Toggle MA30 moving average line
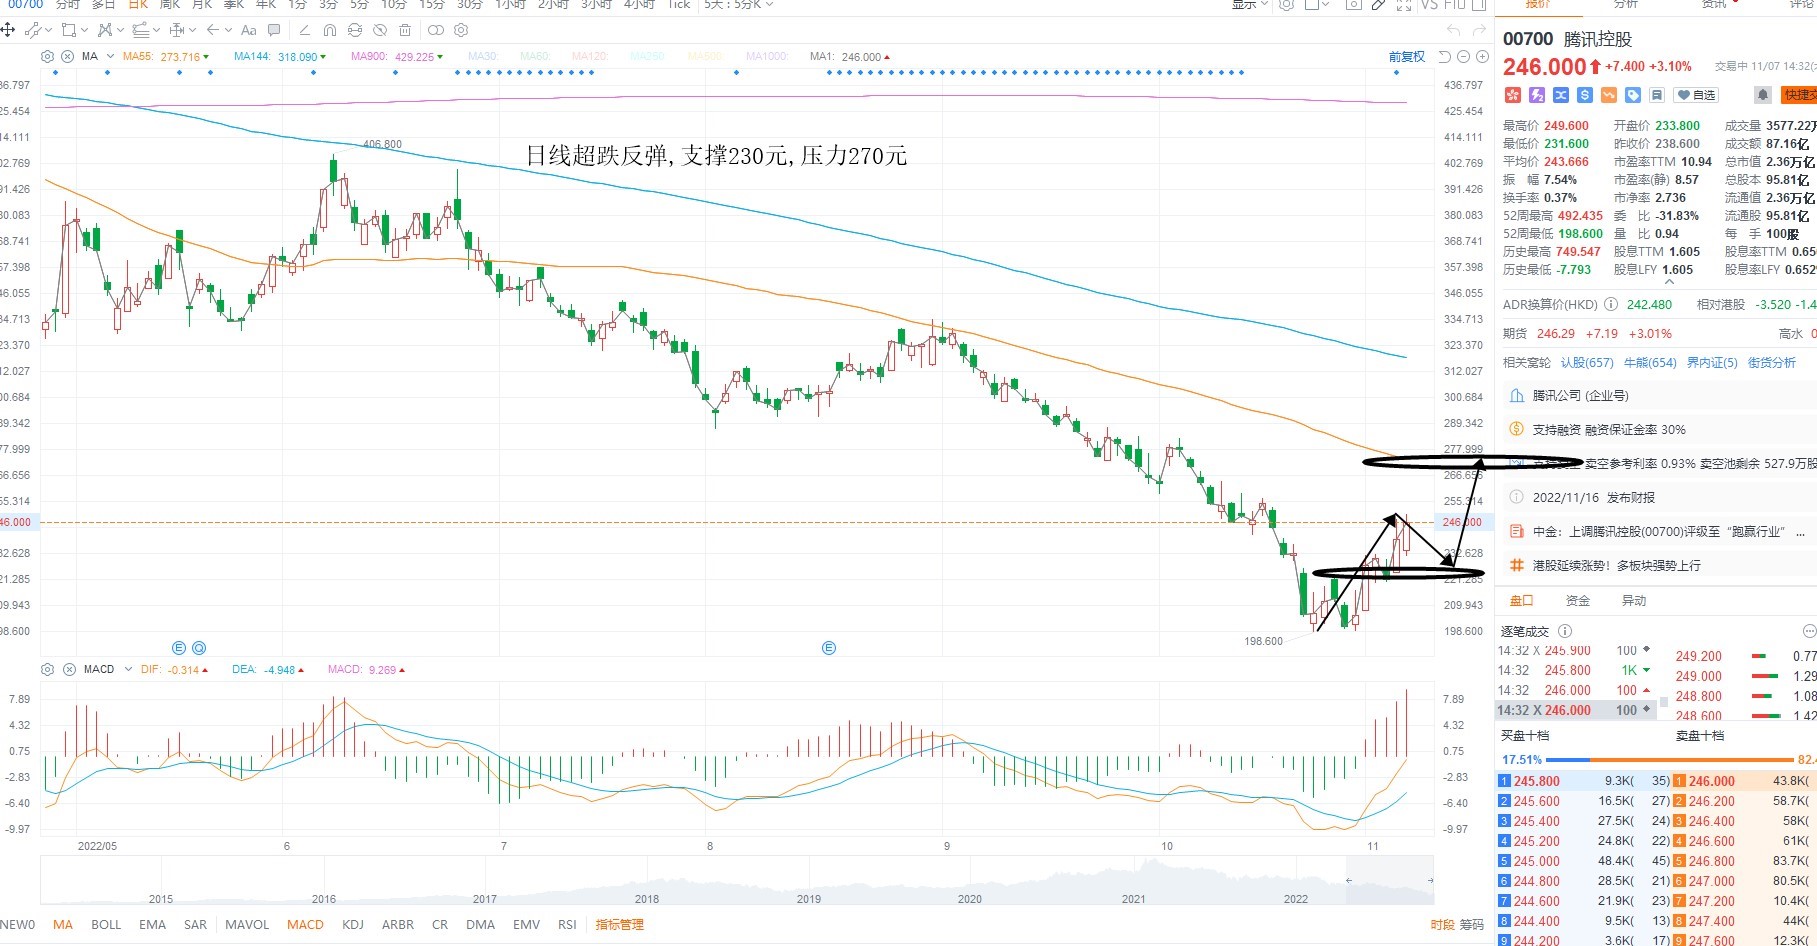 tap(481, 56)
